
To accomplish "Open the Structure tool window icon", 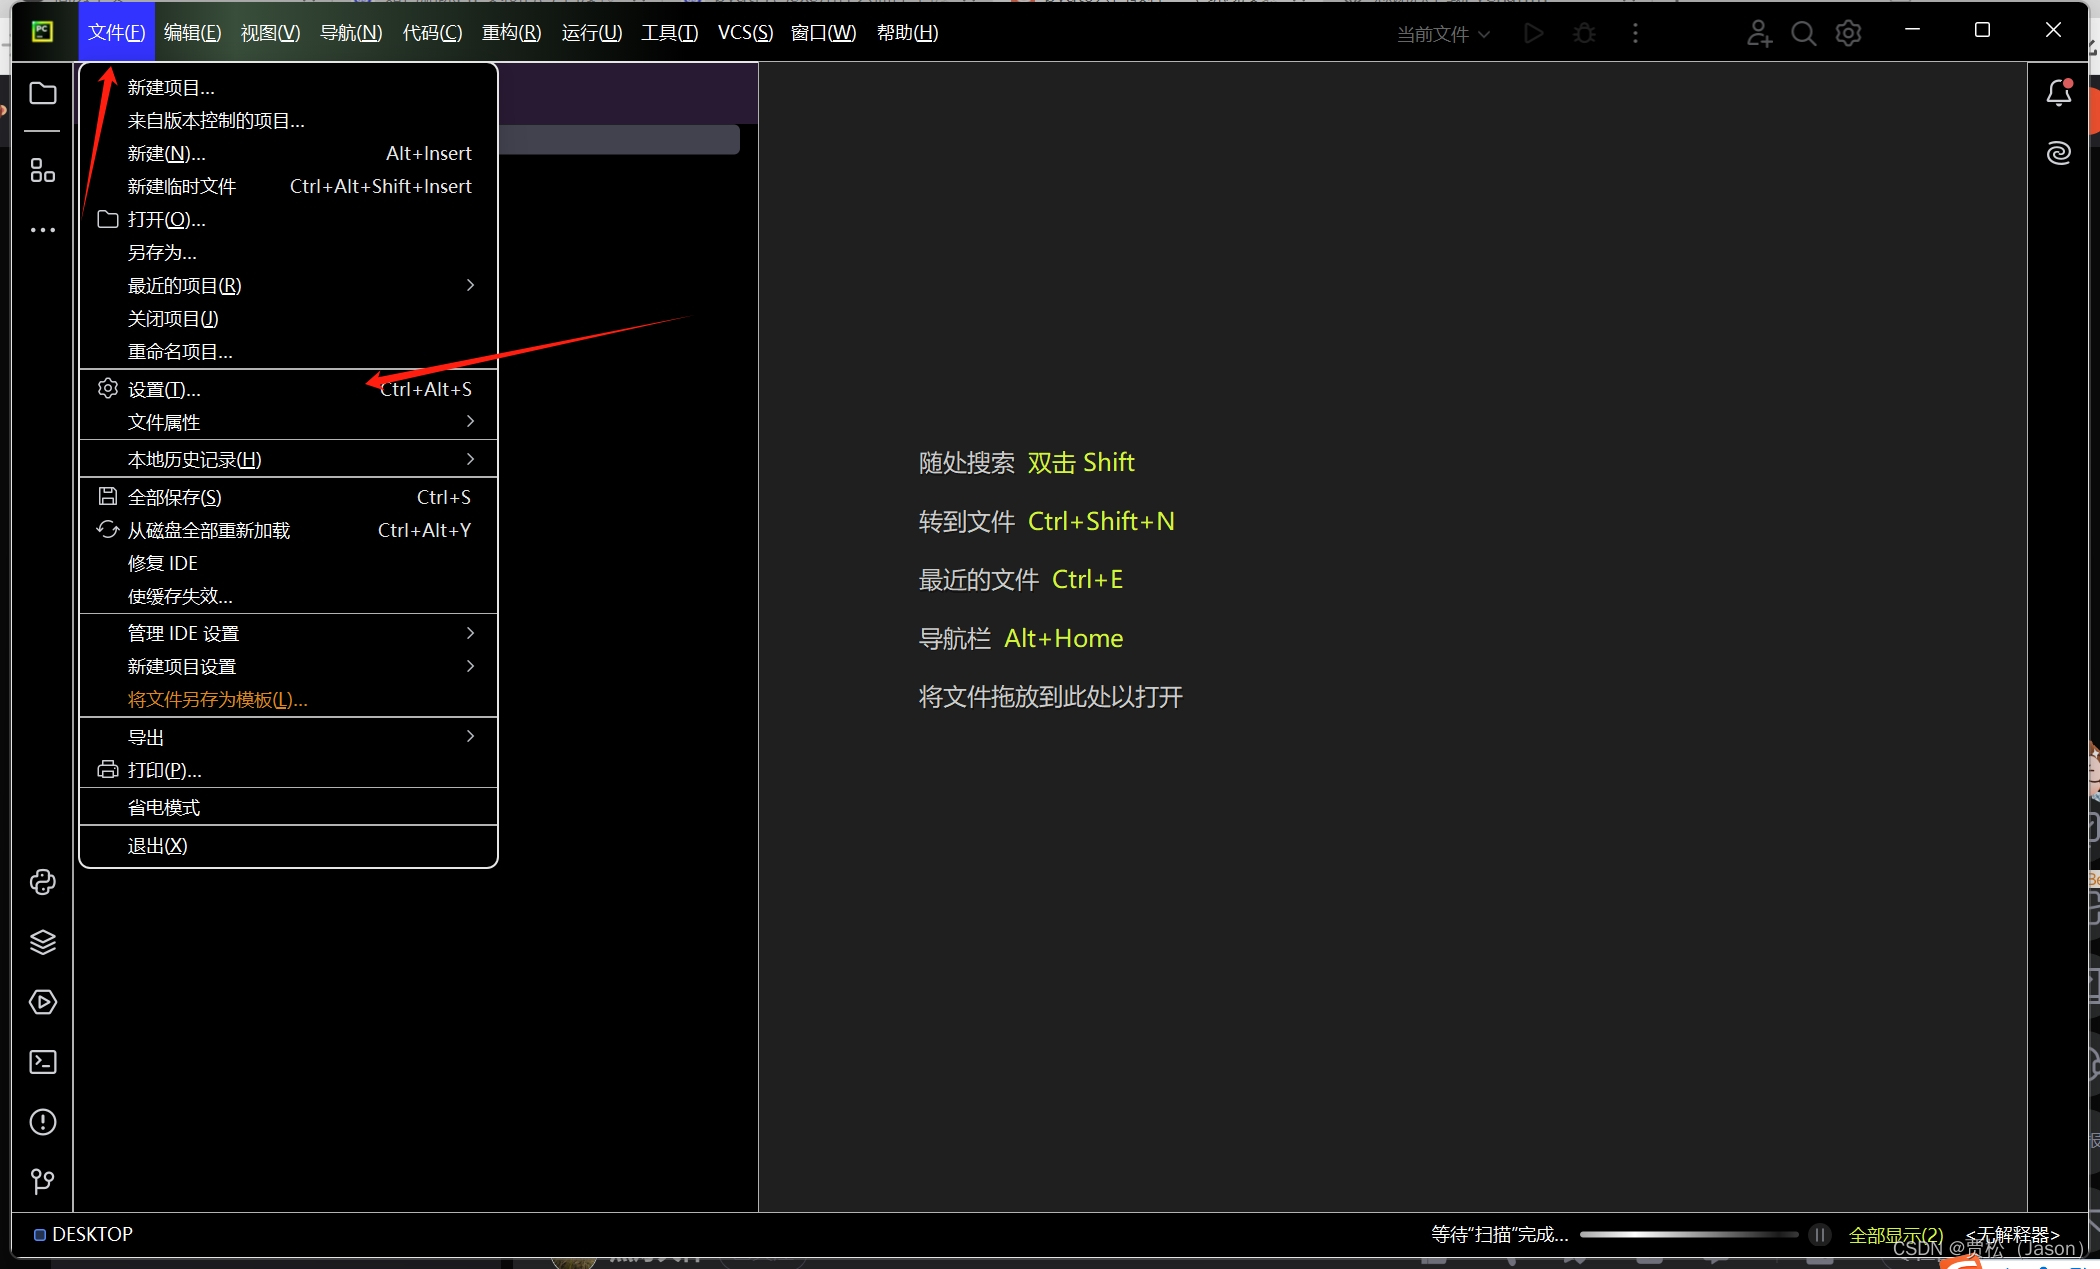I will (43, 171).
